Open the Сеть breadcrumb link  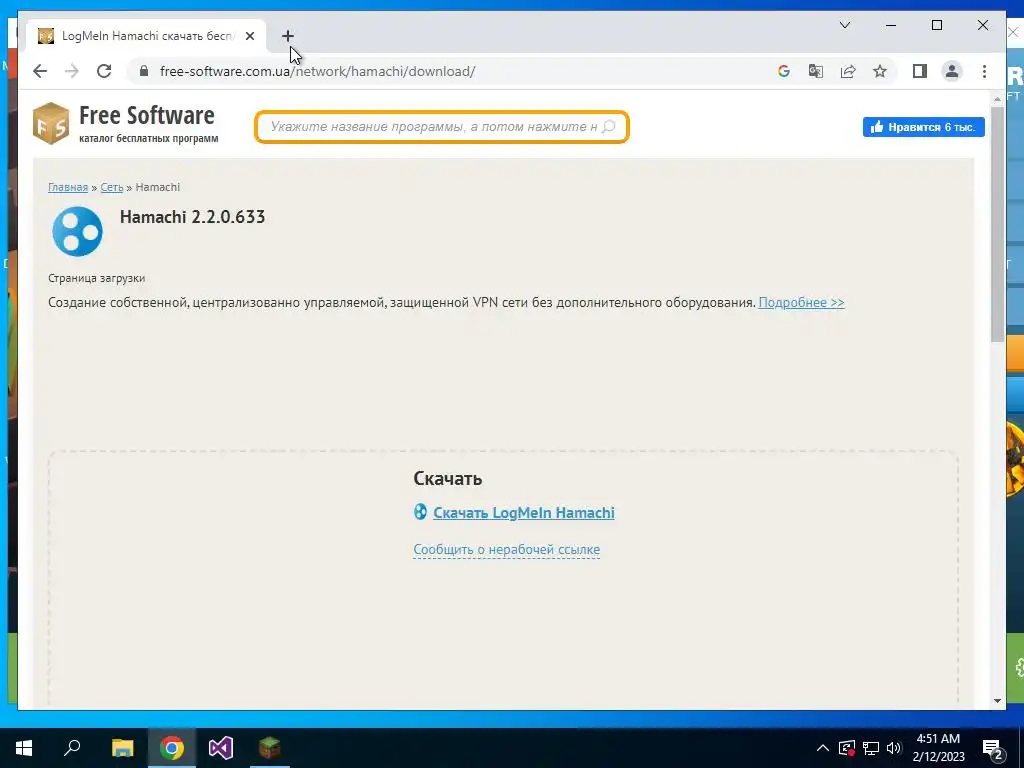(x=112, y=187)
